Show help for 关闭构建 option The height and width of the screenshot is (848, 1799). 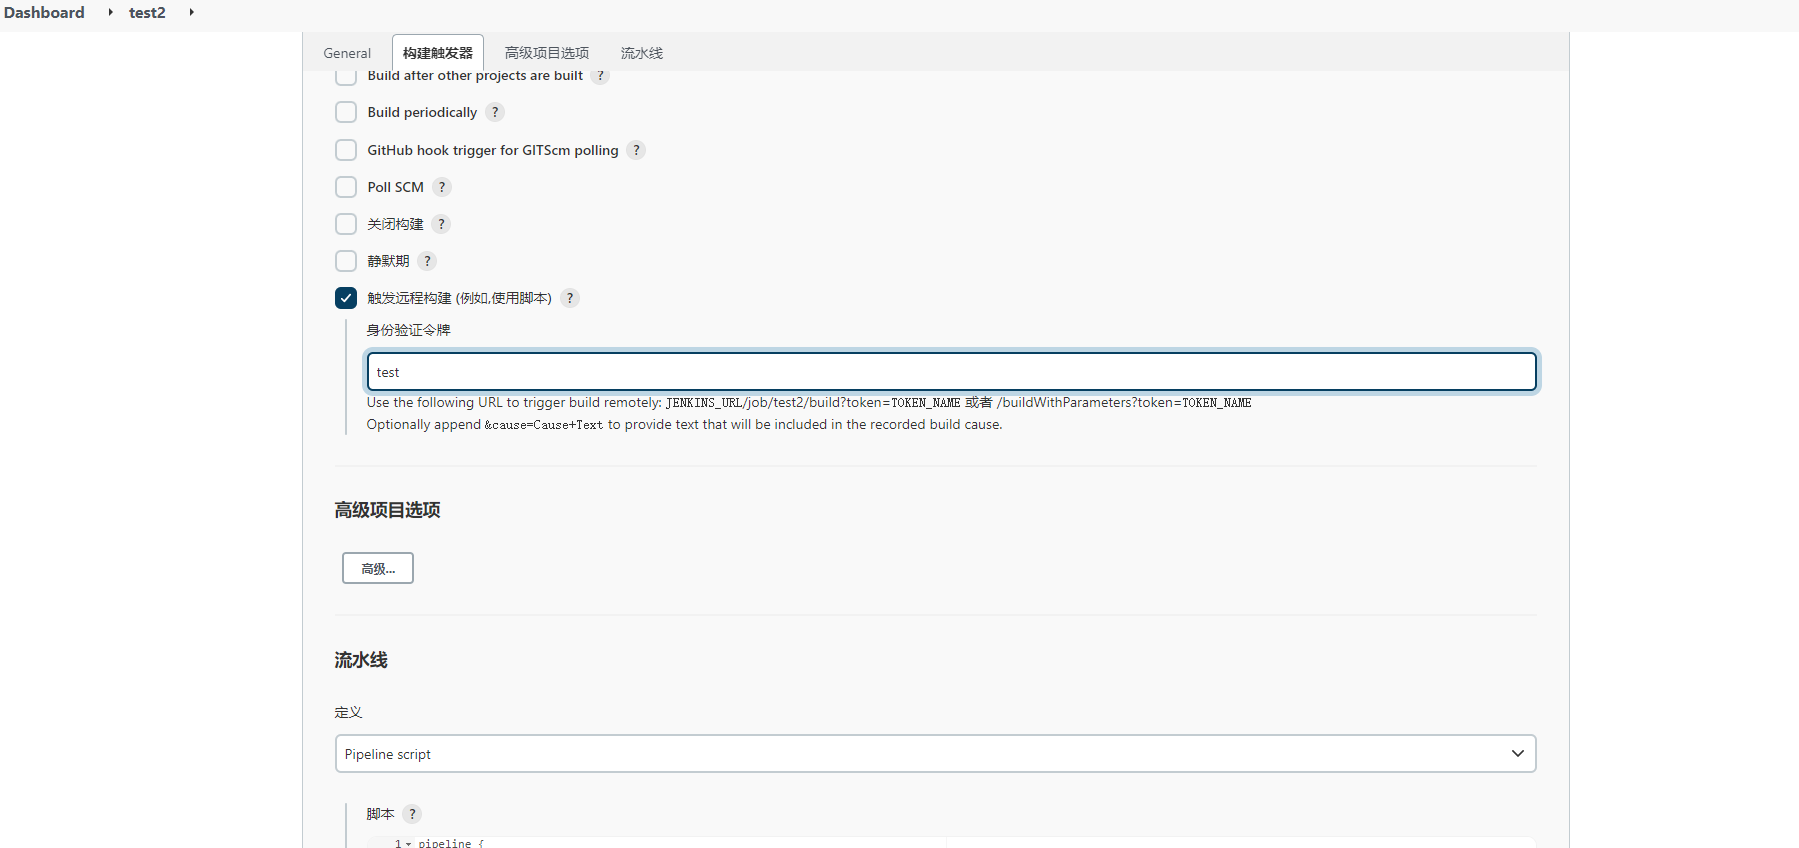pyautogui.click(x=441, y=224)
